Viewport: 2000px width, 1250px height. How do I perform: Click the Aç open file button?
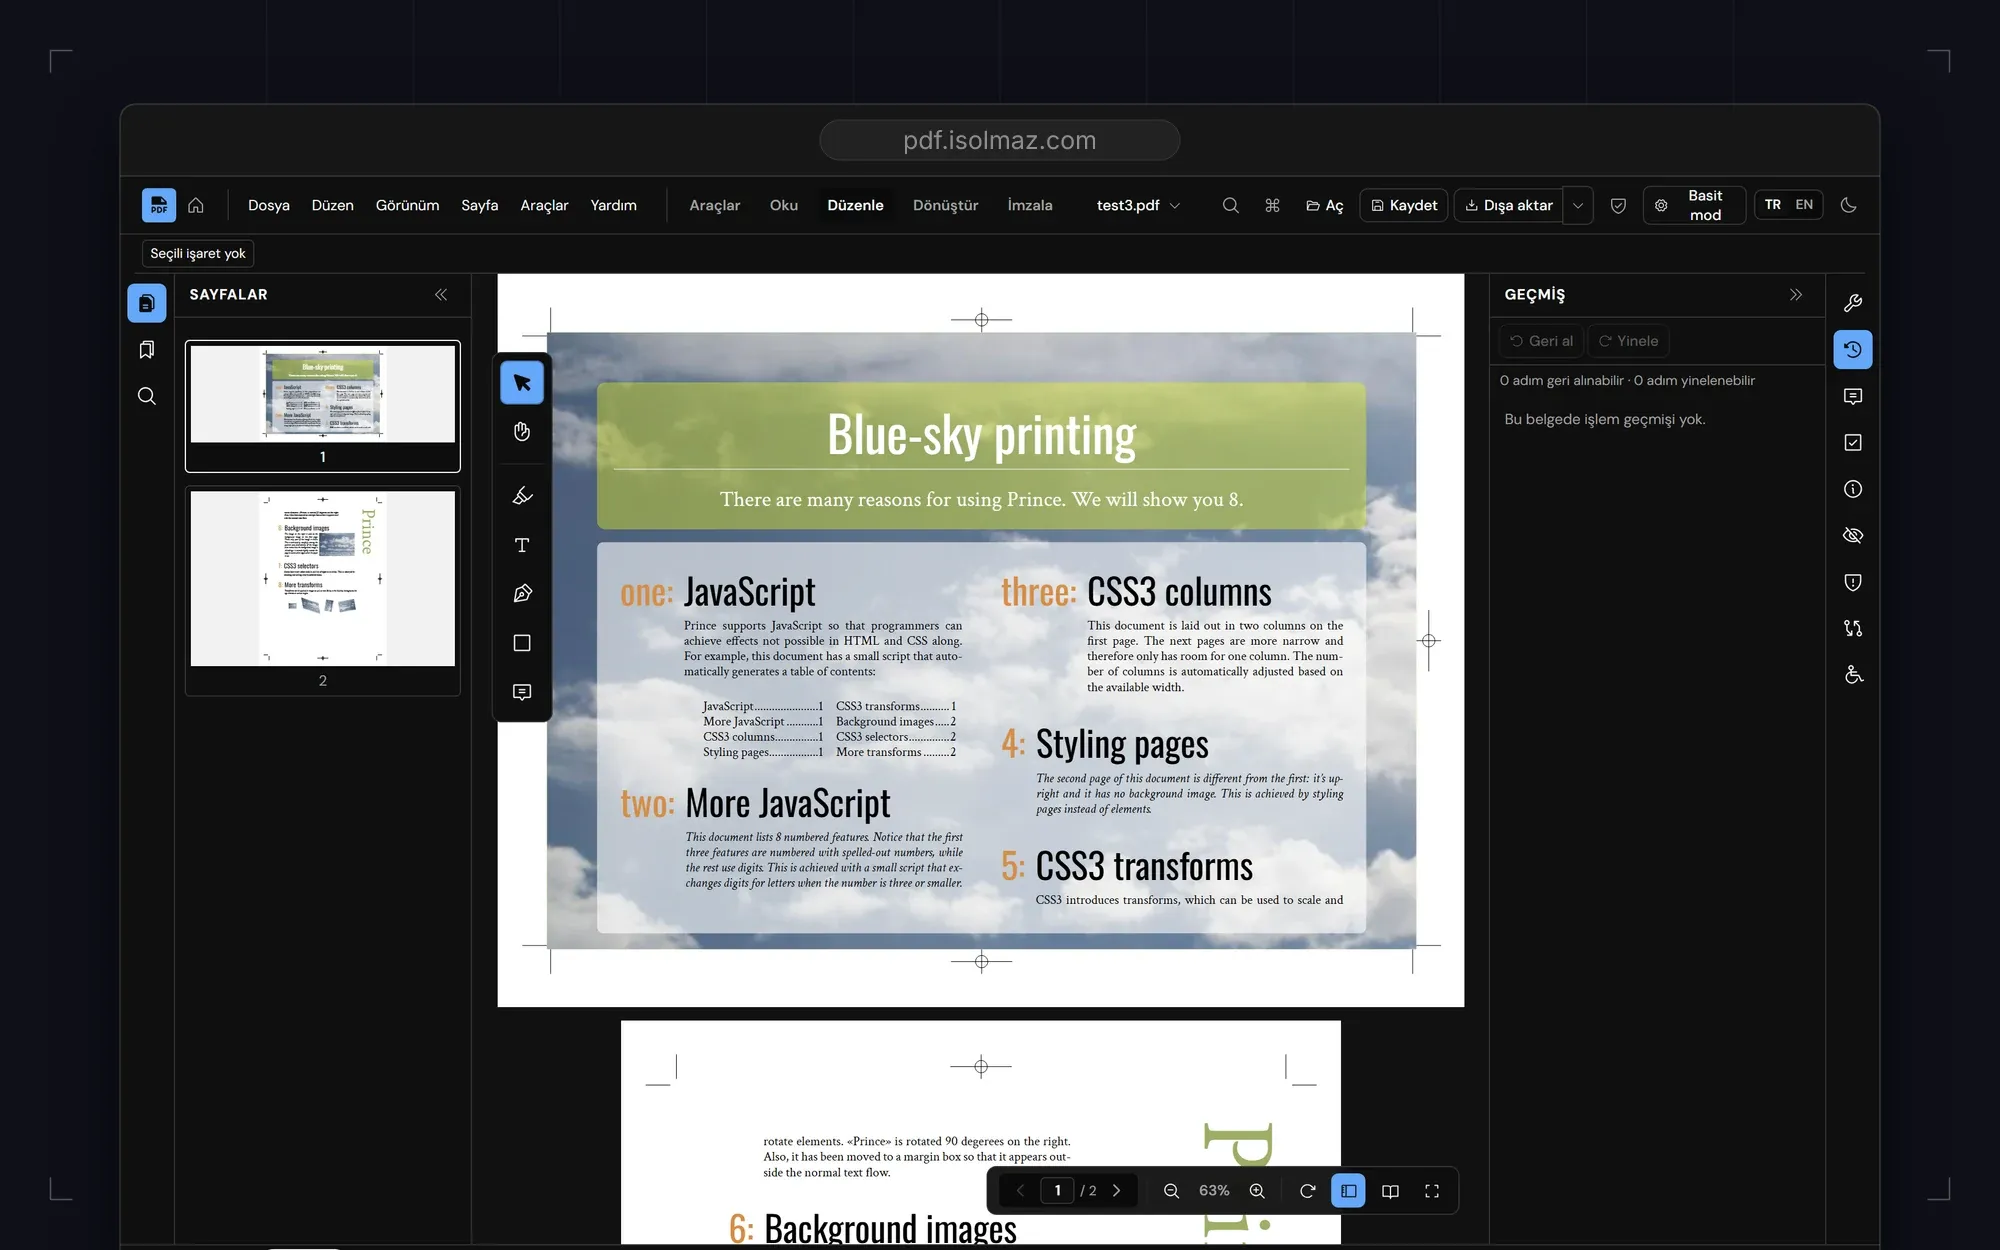pyautogui.click(x=1325, y=205)
